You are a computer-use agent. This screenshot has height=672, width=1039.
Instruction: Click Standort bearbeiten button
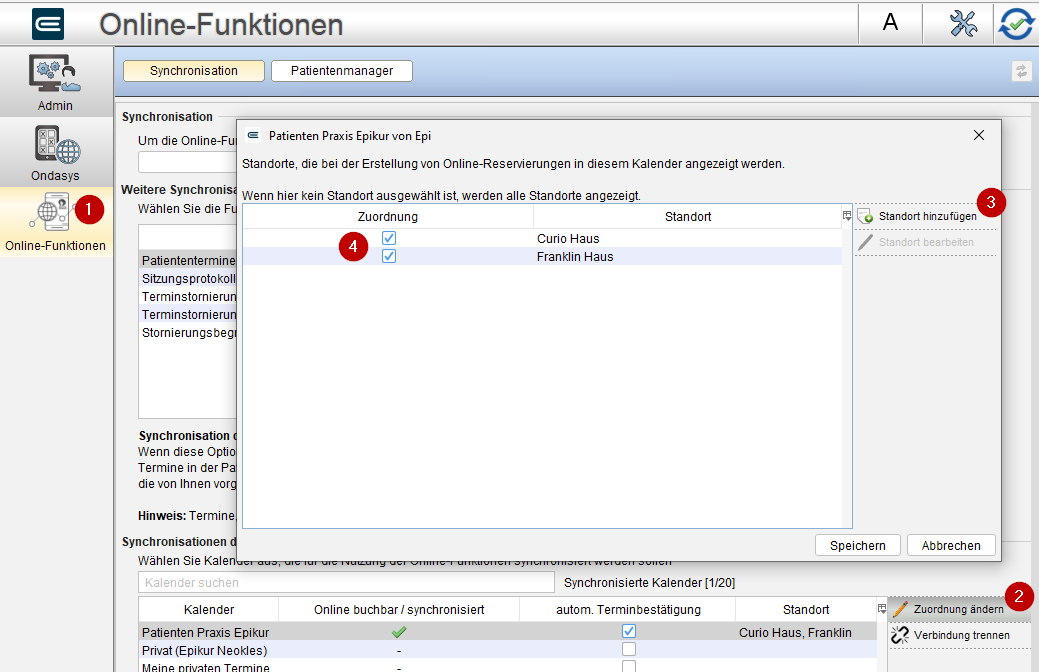(925, 243)
